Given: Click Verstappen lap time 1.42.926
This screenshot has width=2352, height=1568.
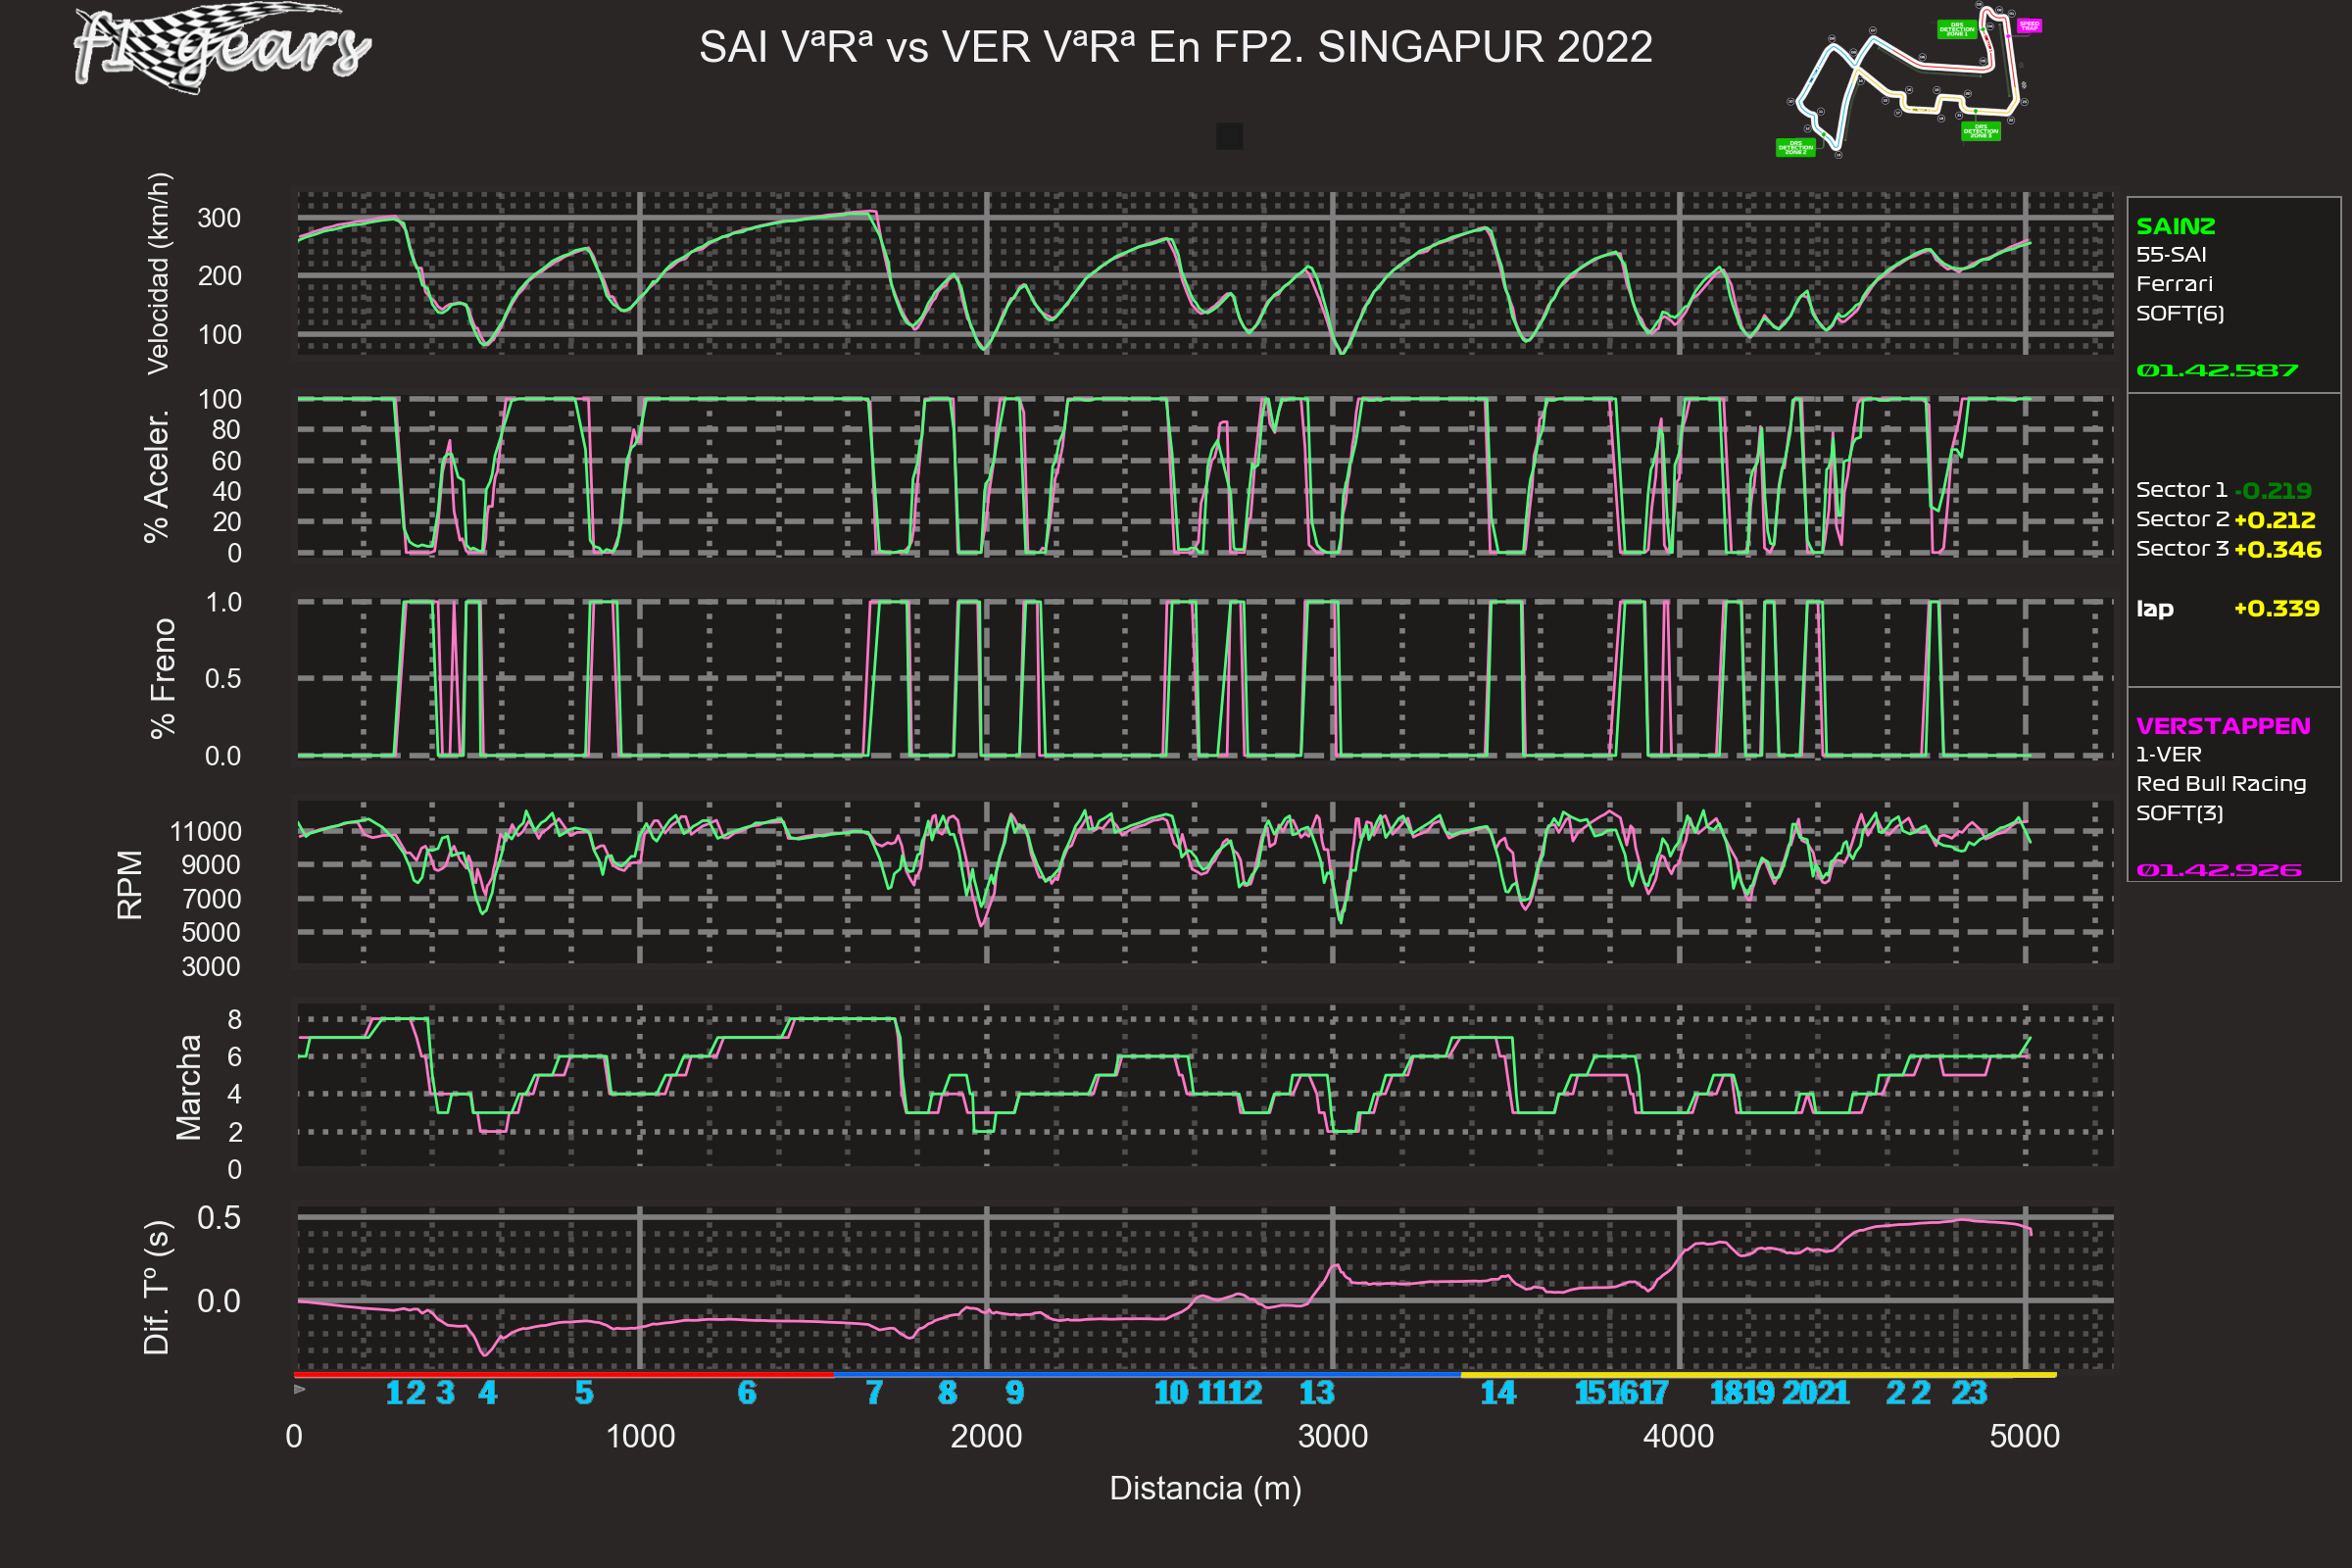Looking at the screenshot, I should click(2218, 870).
